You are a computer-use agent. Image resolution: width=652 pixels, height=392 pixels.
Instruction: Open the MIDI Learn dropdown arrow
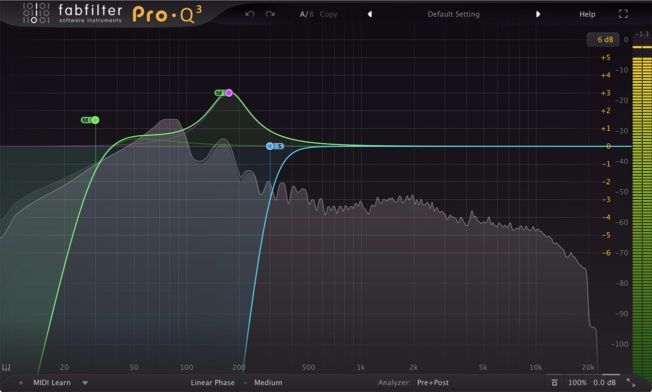[x=85, y=382]
